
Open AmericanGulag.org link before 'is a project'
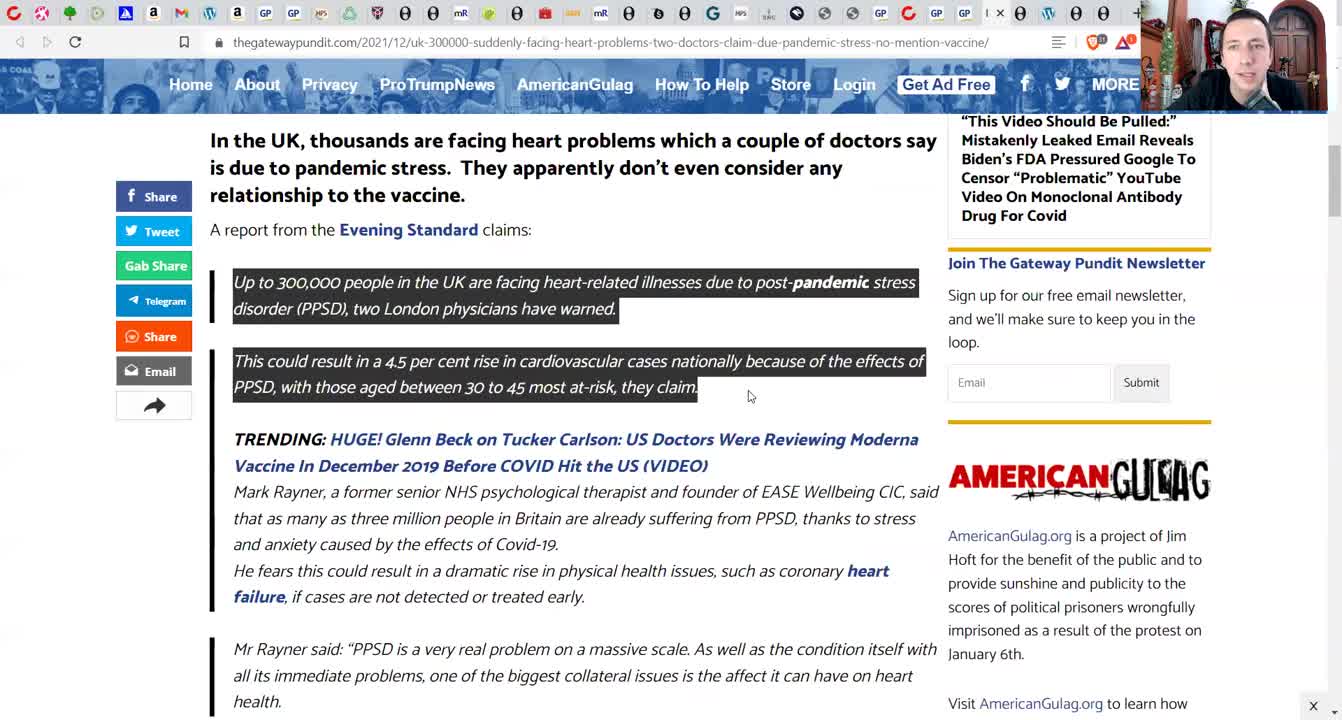(1010, 537)
